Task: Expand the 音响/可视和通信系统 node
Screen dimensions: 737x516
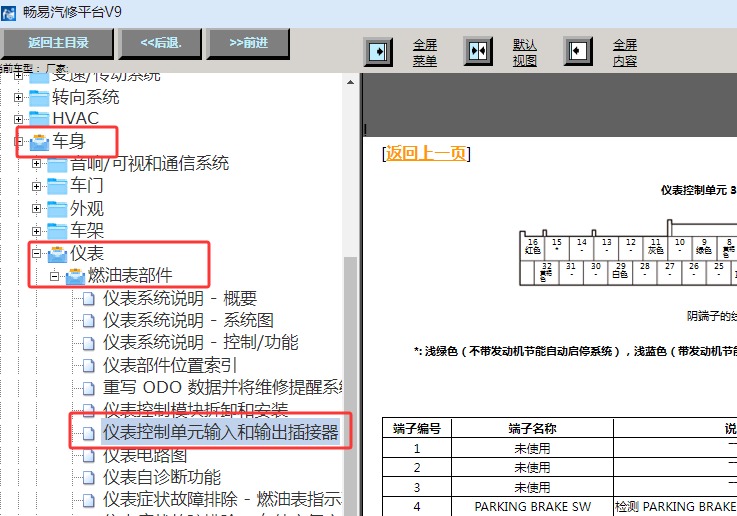Action: point(36,164)
